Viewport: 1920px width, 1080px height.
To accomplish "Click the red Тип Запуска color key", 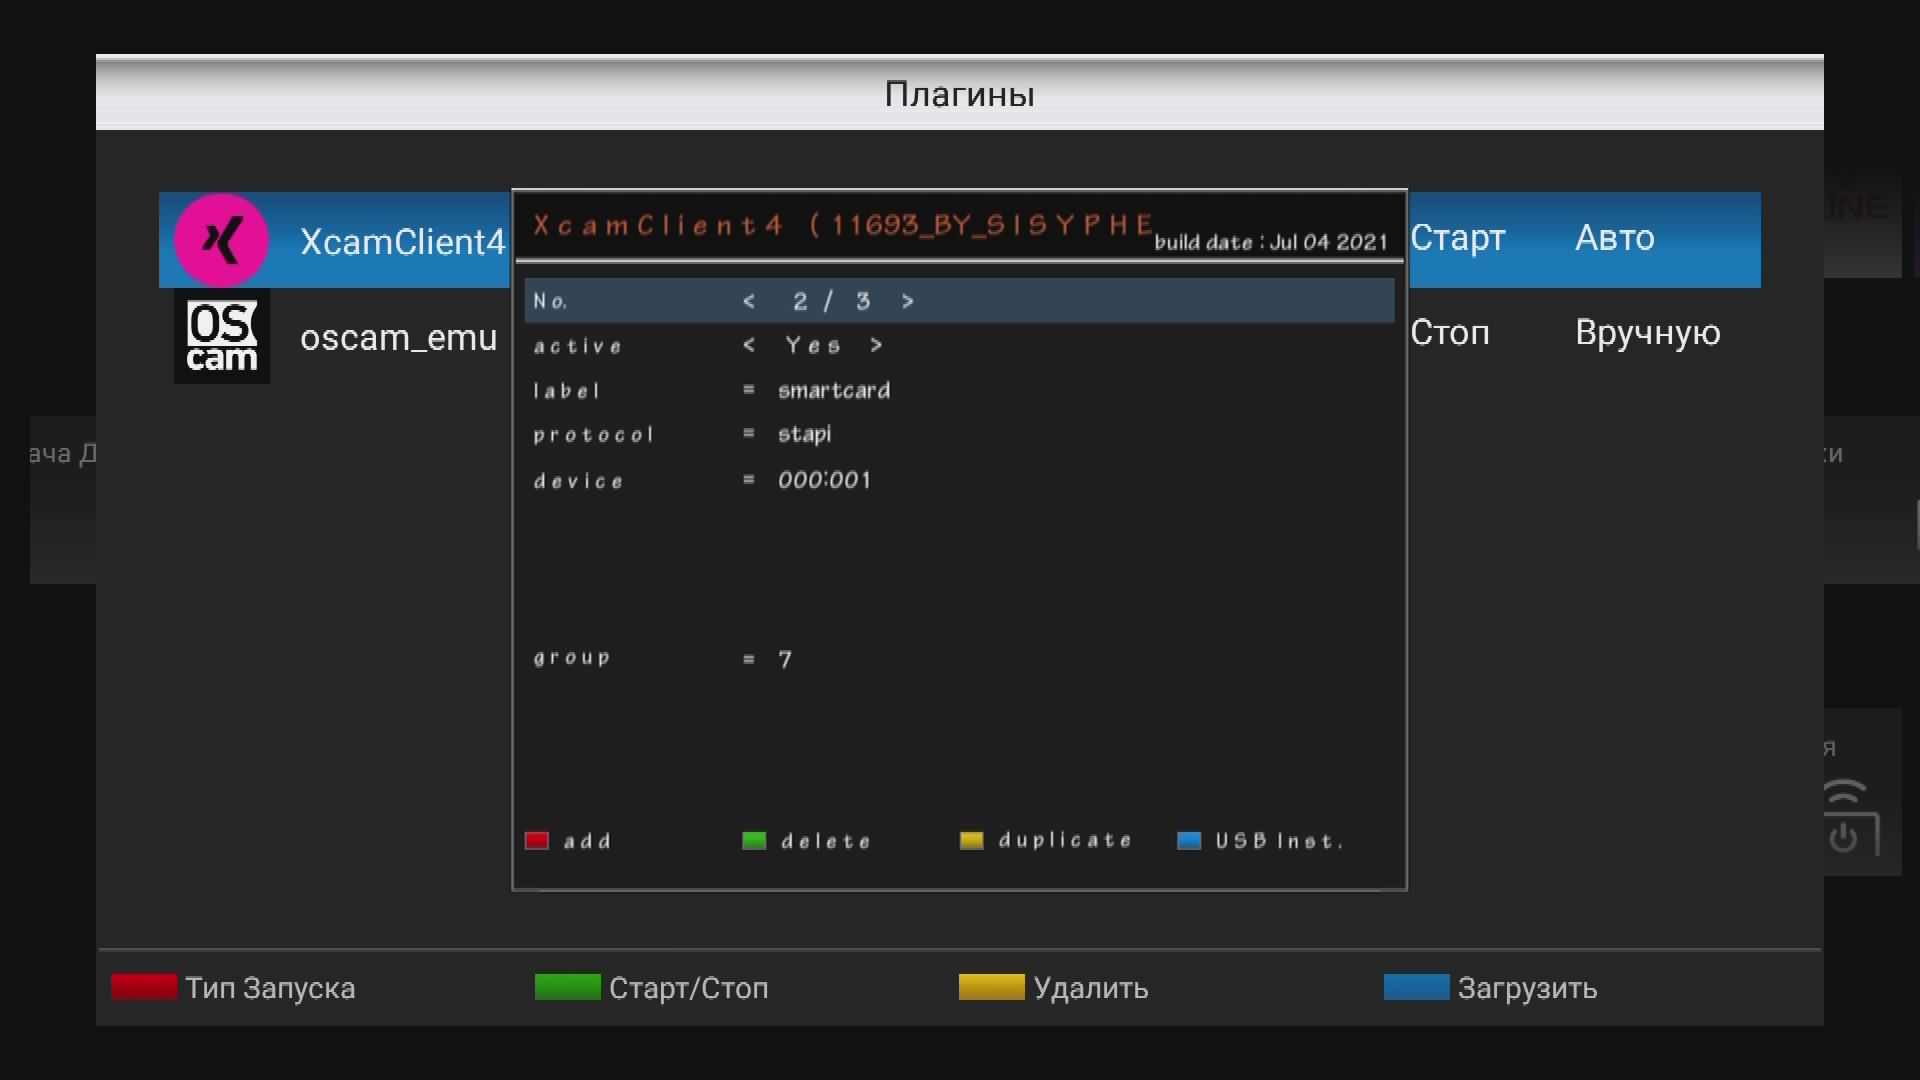I will 144,987.
